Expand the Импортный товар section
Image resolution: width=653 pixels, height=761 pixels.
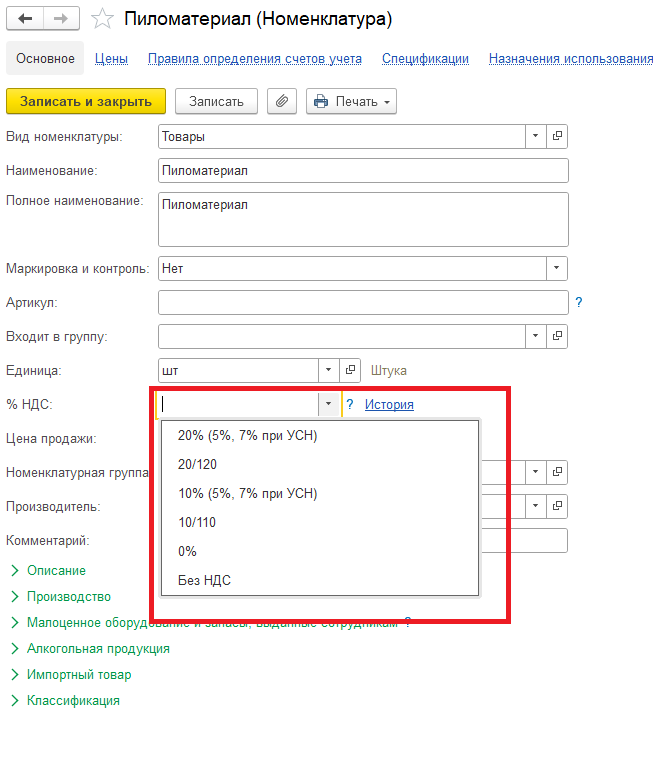(x=78, y=674)
